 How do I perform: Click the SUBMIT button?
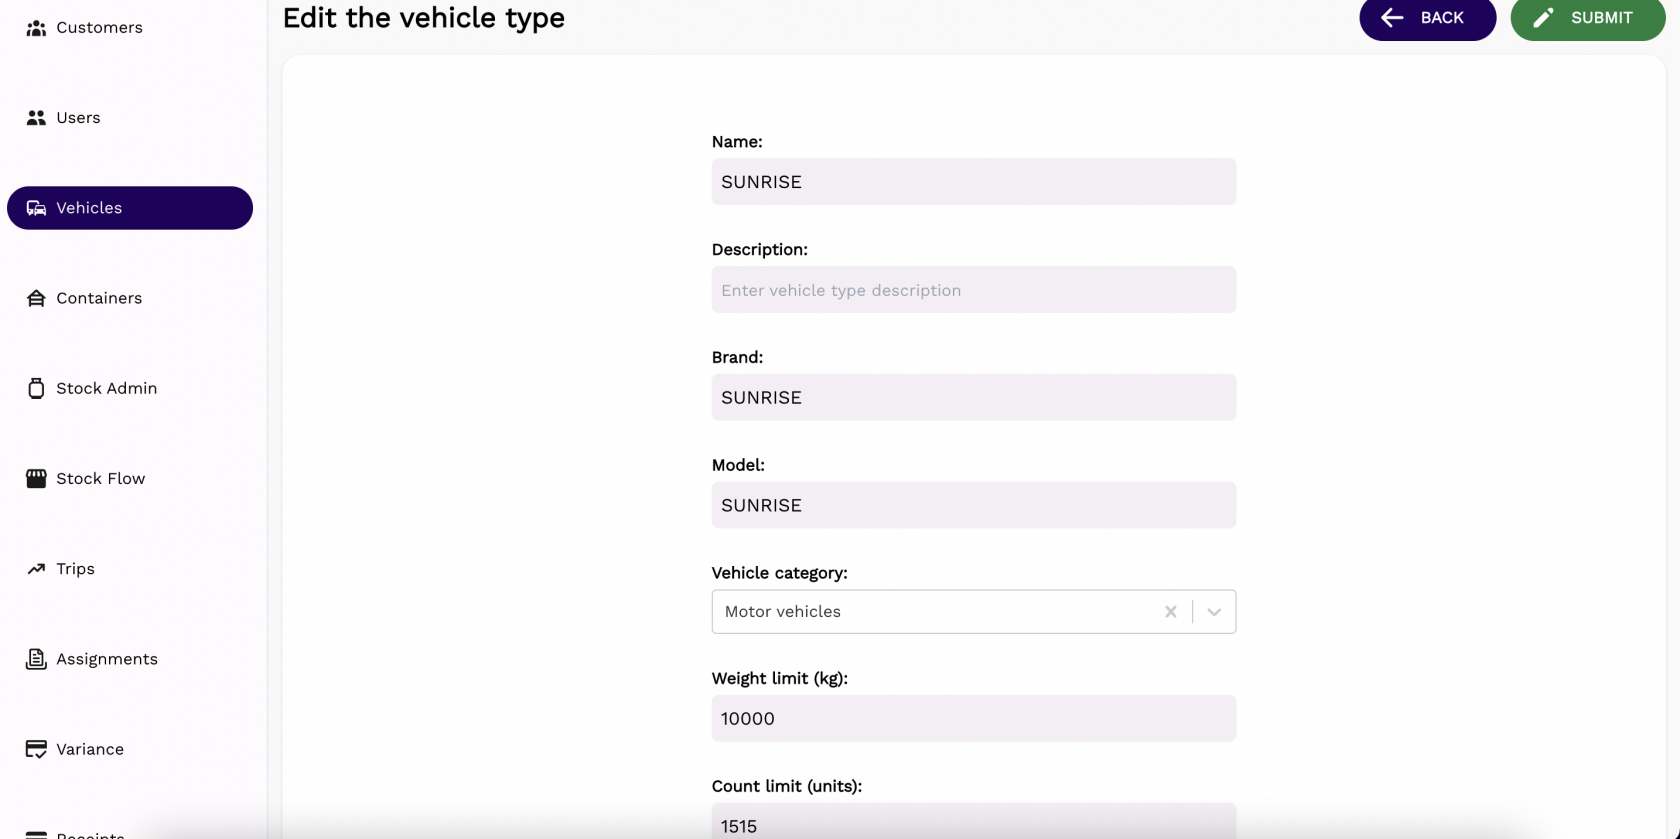[x=1588, y=18]
